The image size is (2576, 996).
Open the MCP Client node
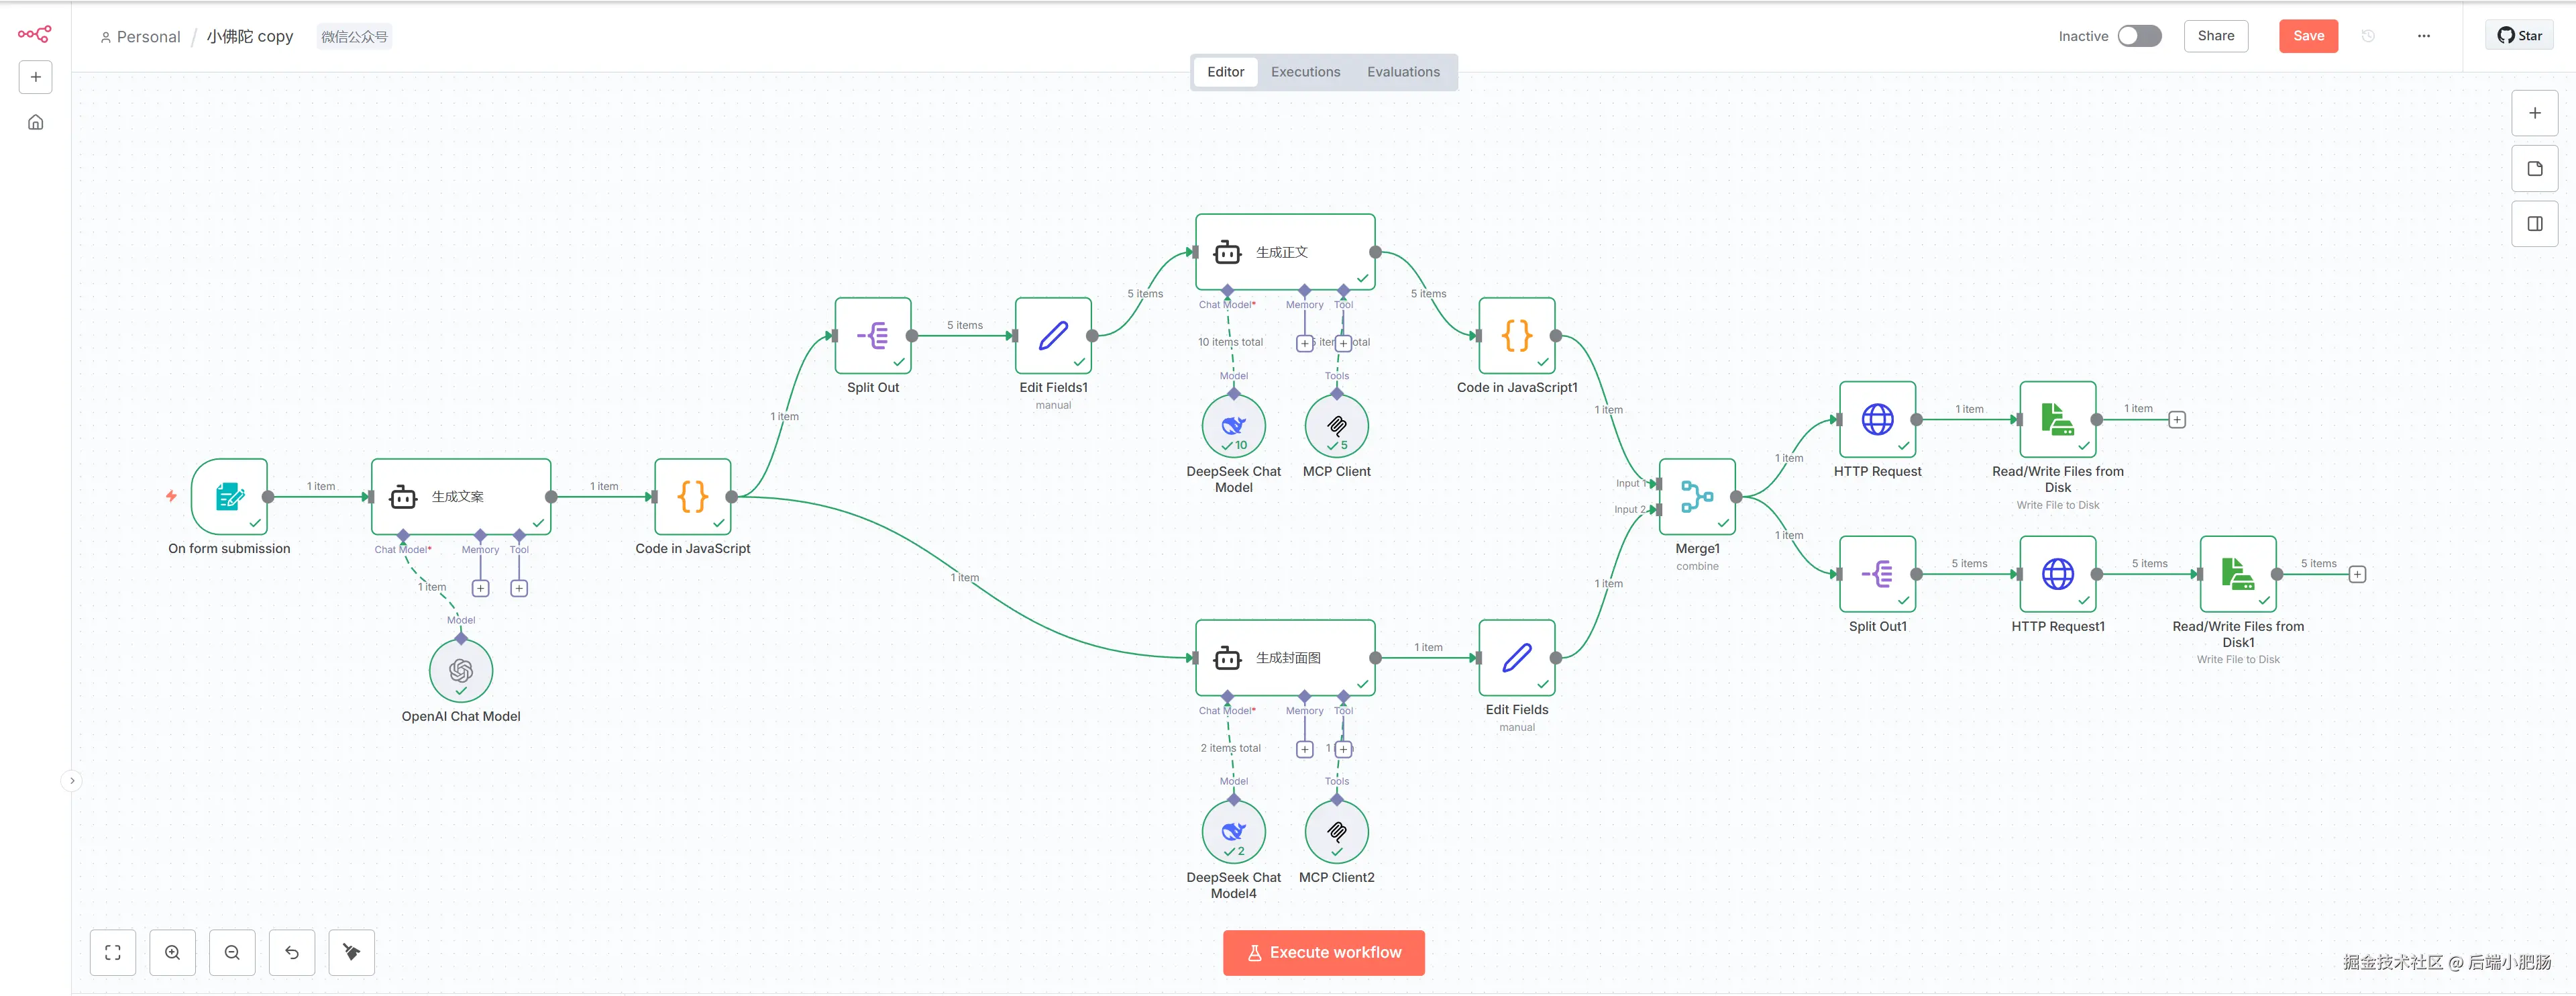click(1336, 426)
